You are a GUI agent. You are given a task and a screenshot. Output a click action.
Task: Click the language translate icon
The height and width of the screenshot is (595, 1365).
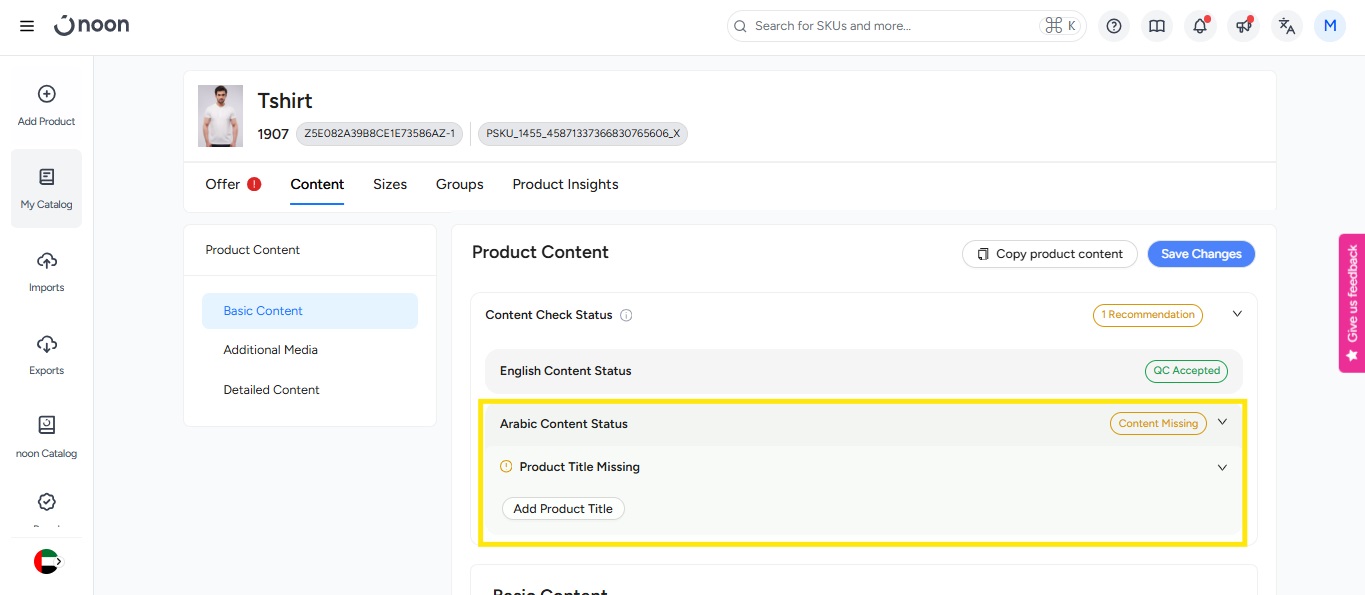[1287, 26]
